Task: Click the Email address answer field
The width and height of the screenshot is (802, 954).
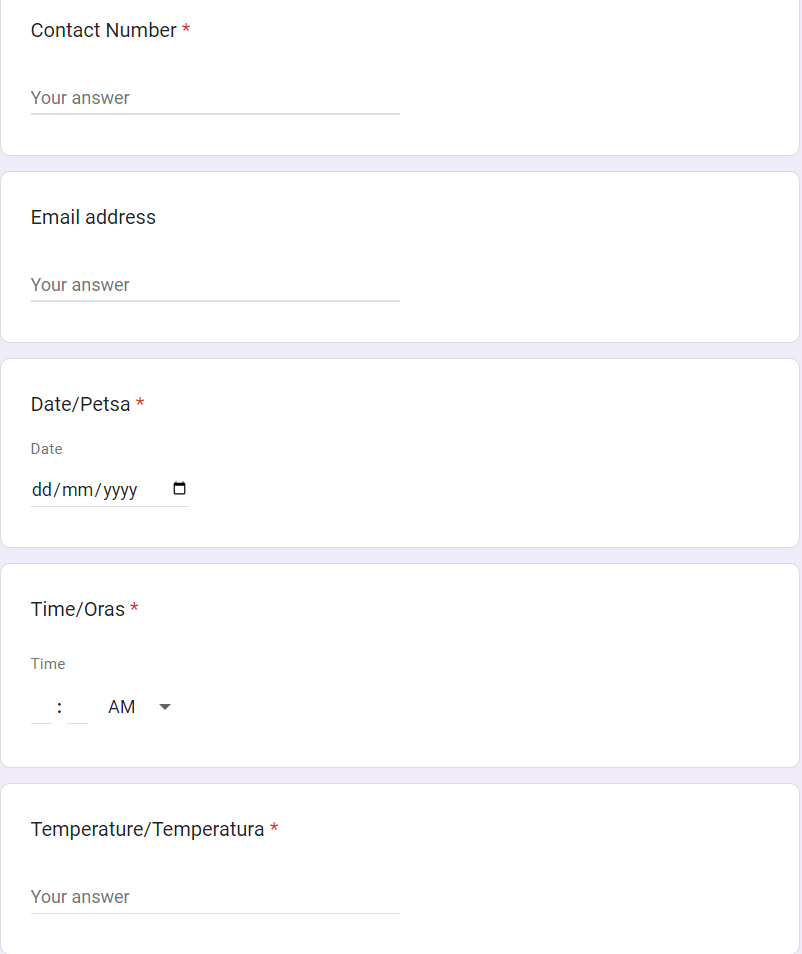Action: coord(214,285)
